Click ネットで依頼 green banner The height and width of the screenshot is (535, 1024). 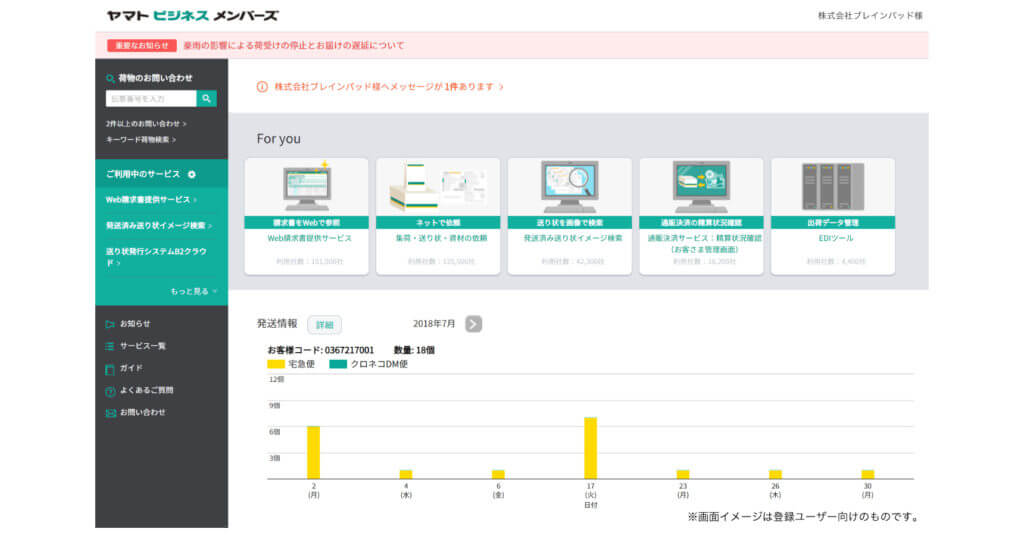click(x=438, y=223)
